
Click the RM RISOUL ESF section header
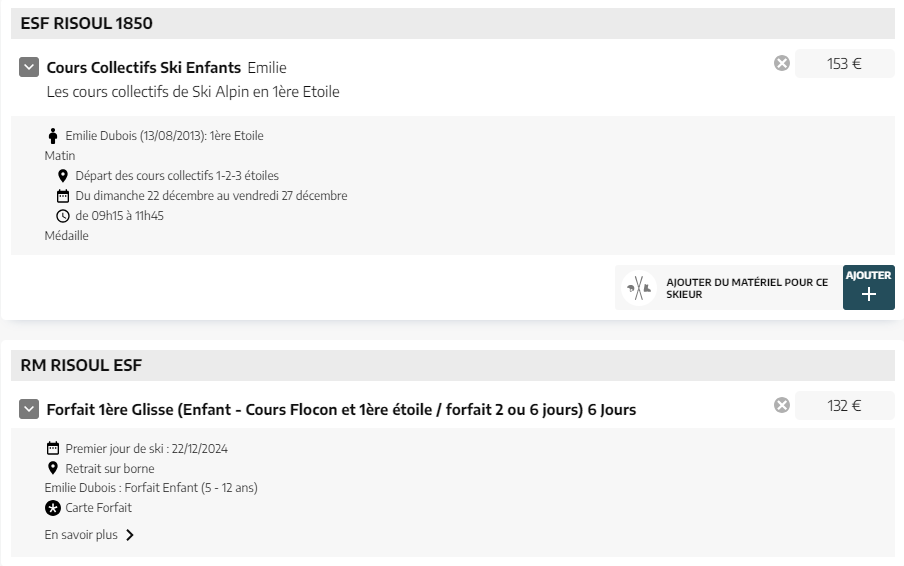point(453,365)
